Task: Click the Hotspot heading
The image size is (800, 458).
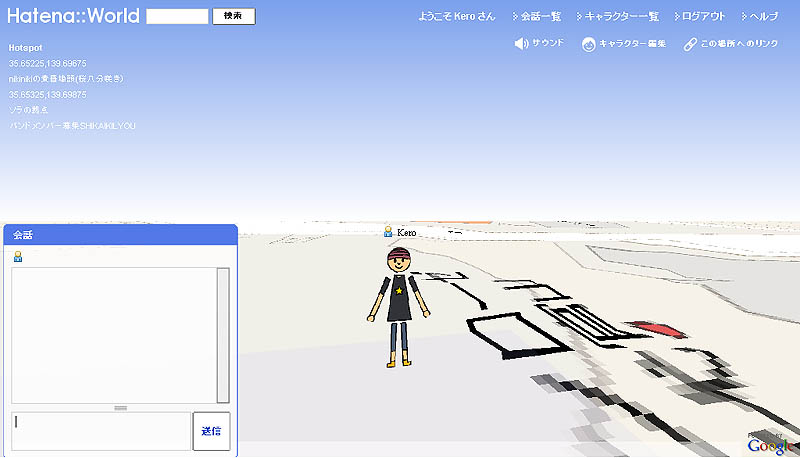Action: click(26, 48)
